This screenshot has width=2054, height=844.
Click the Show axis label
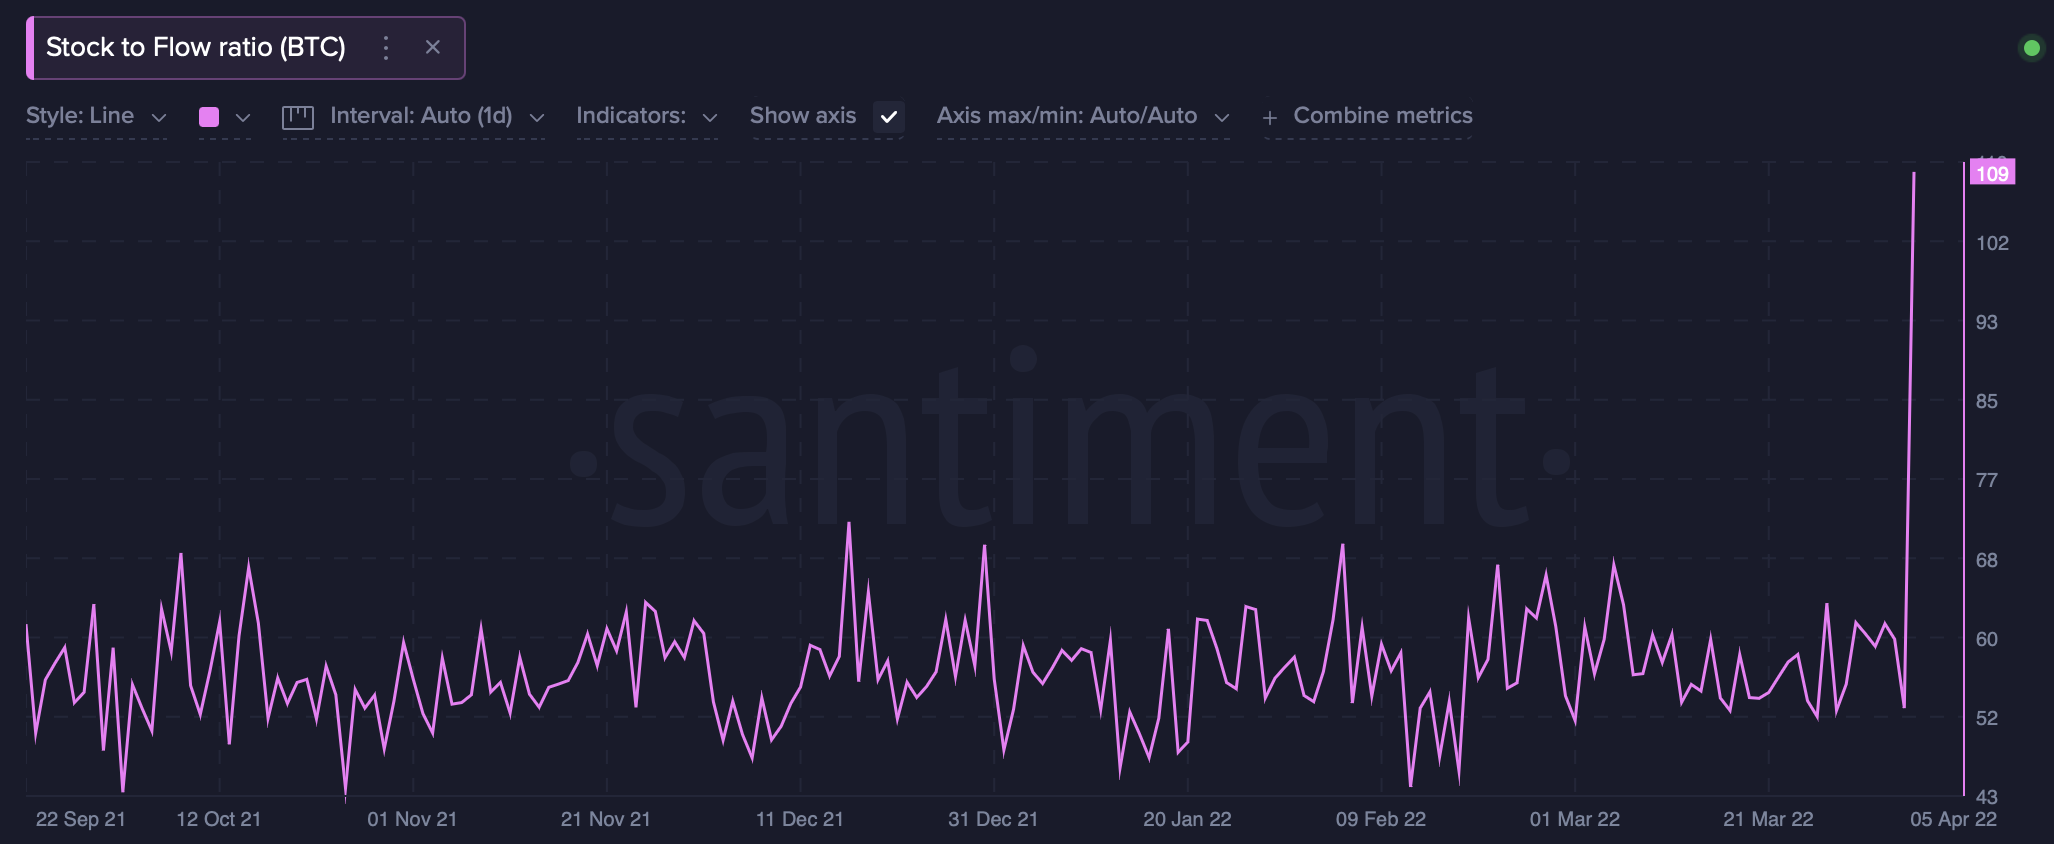803,116
